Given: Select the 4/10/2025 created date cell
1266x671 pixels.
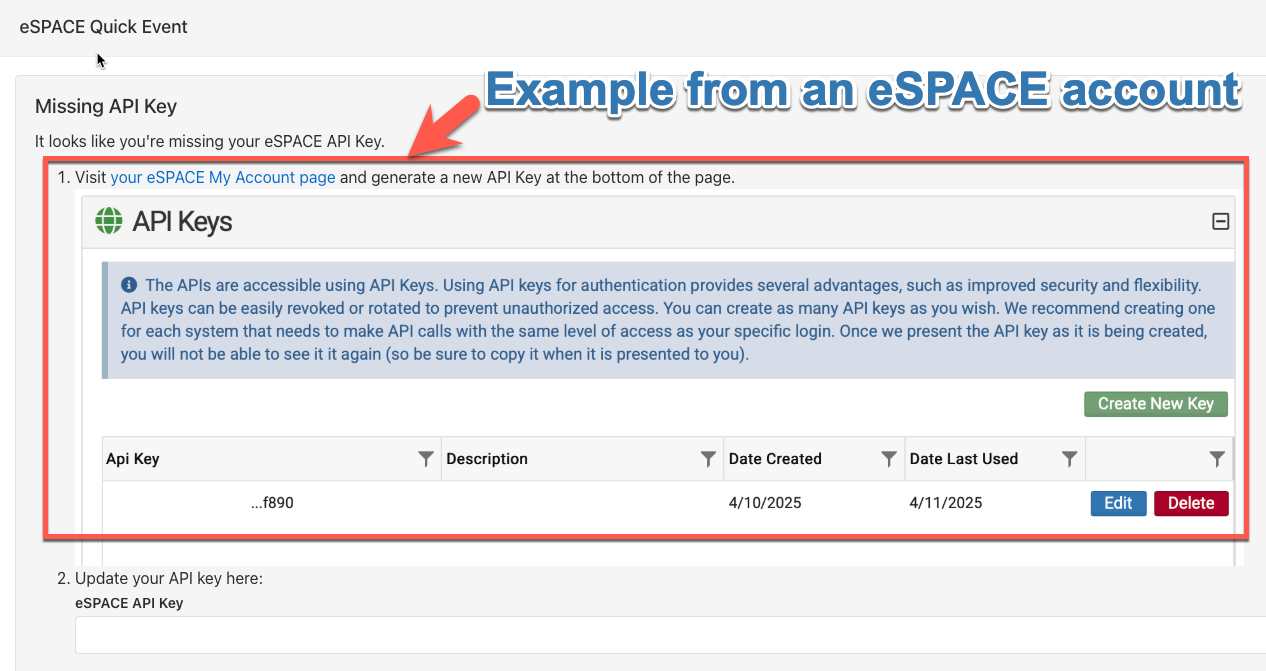Looking at the screenshot, I should [x=765, y=503].
